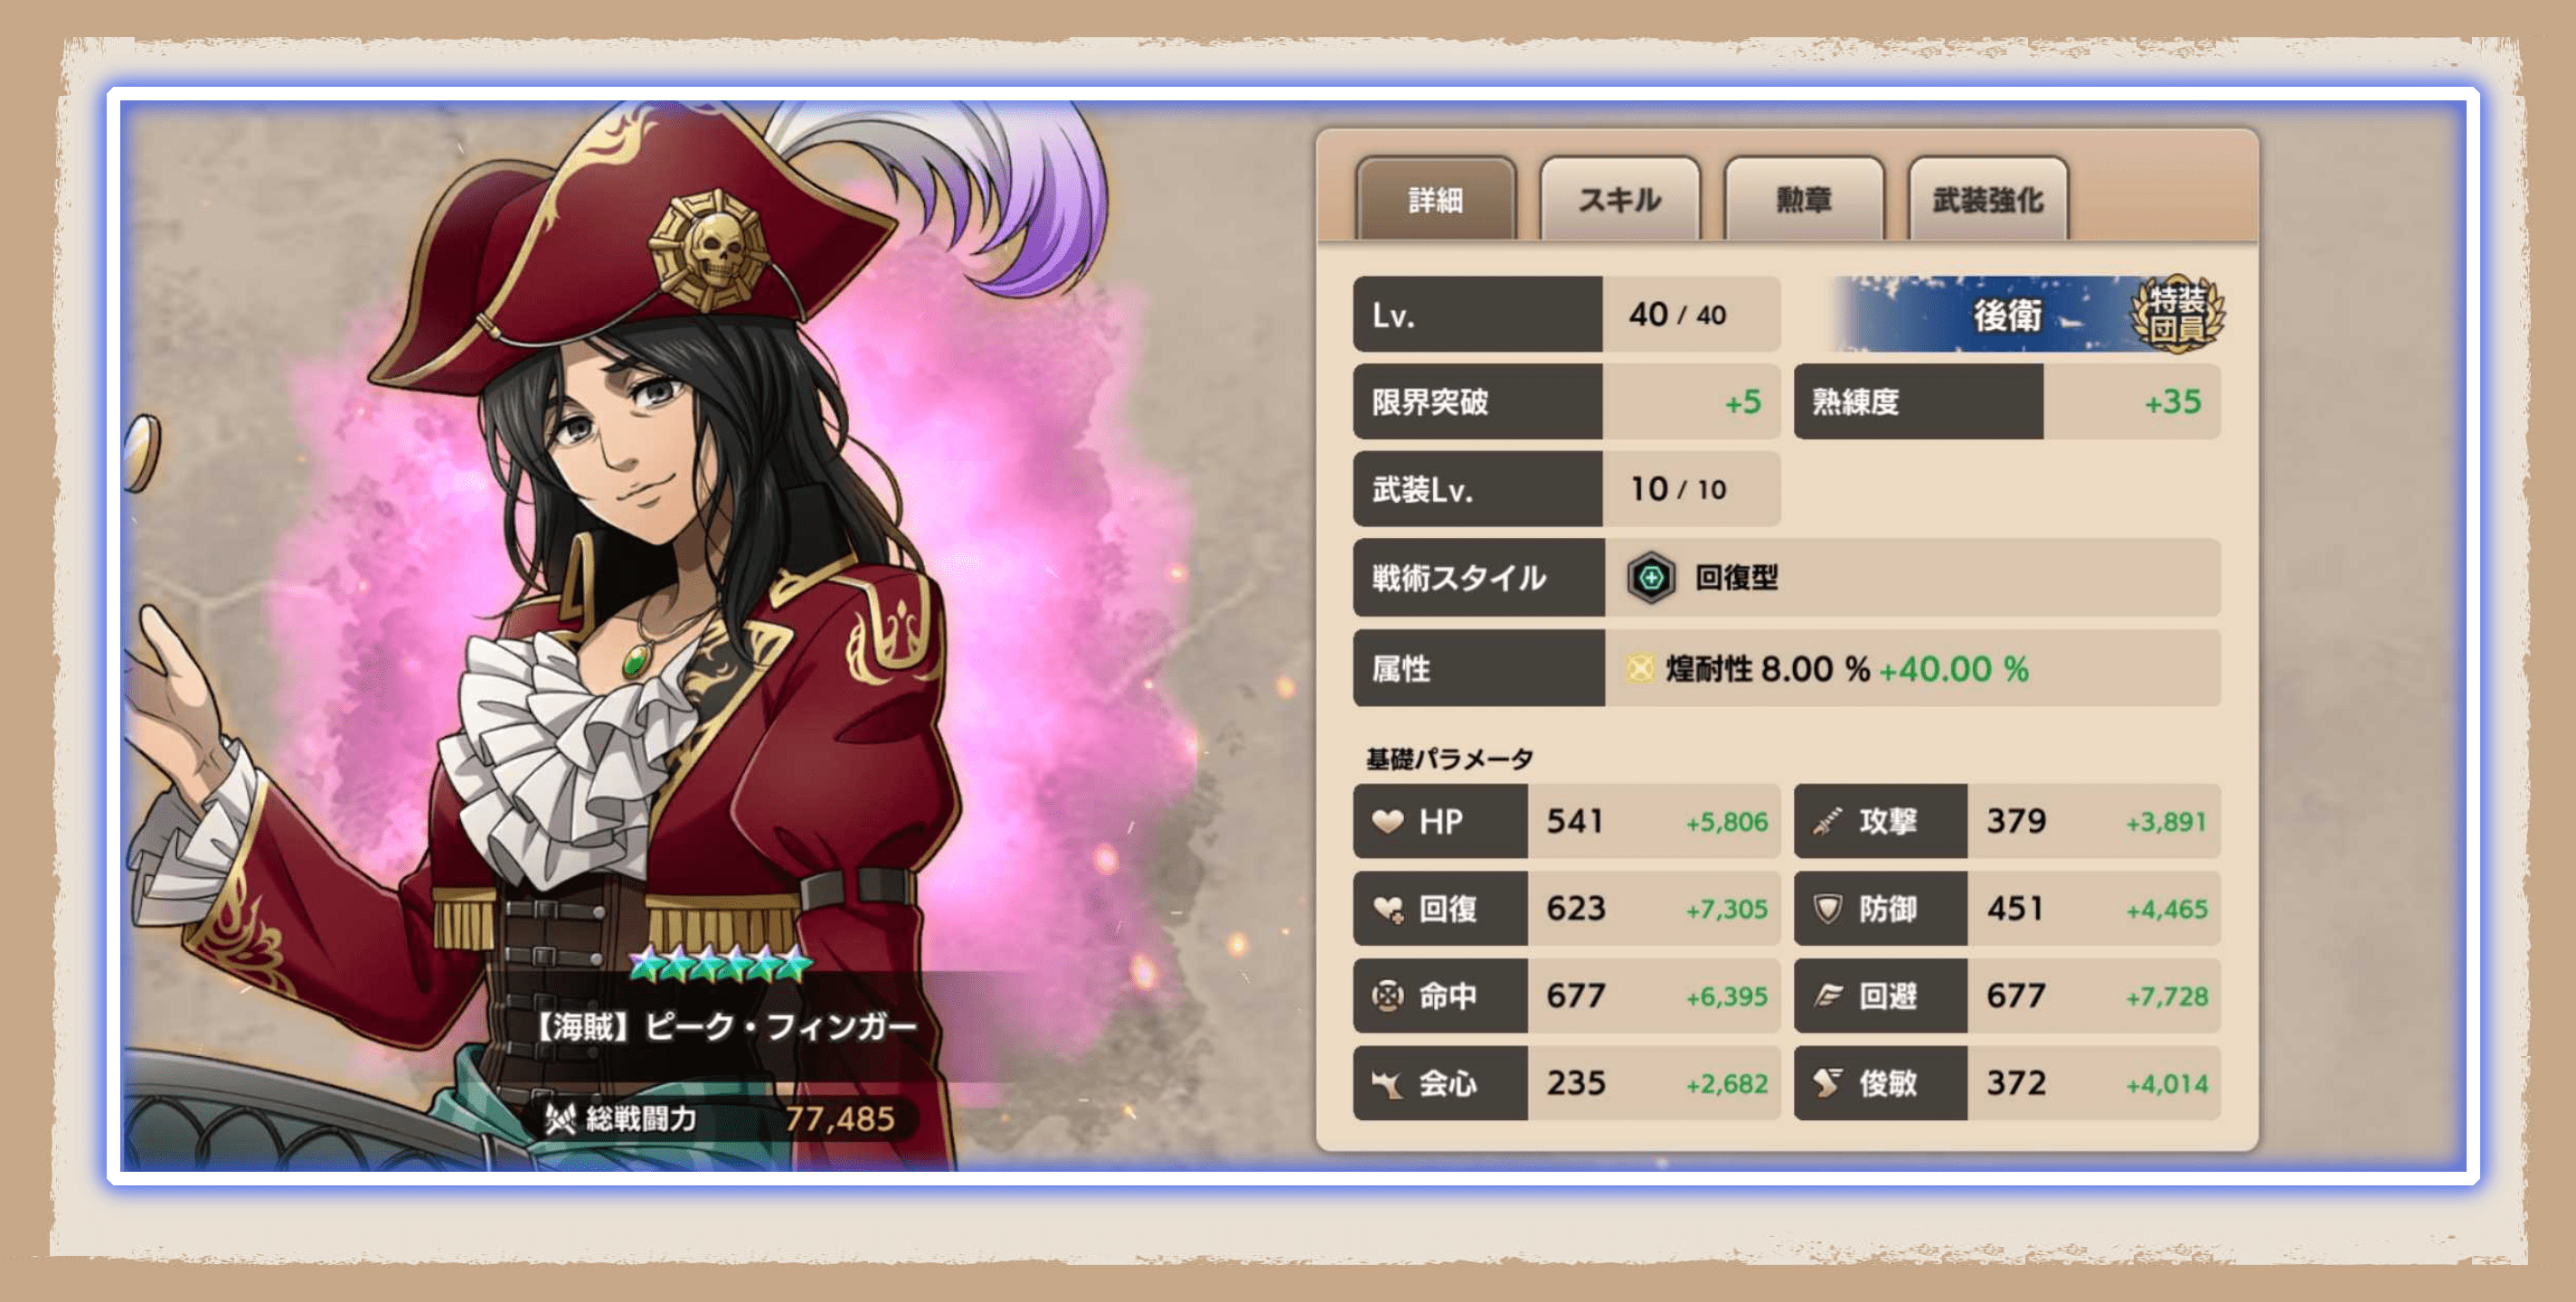Click the 回復型 tactic style icon

[x=1651, y=578]
